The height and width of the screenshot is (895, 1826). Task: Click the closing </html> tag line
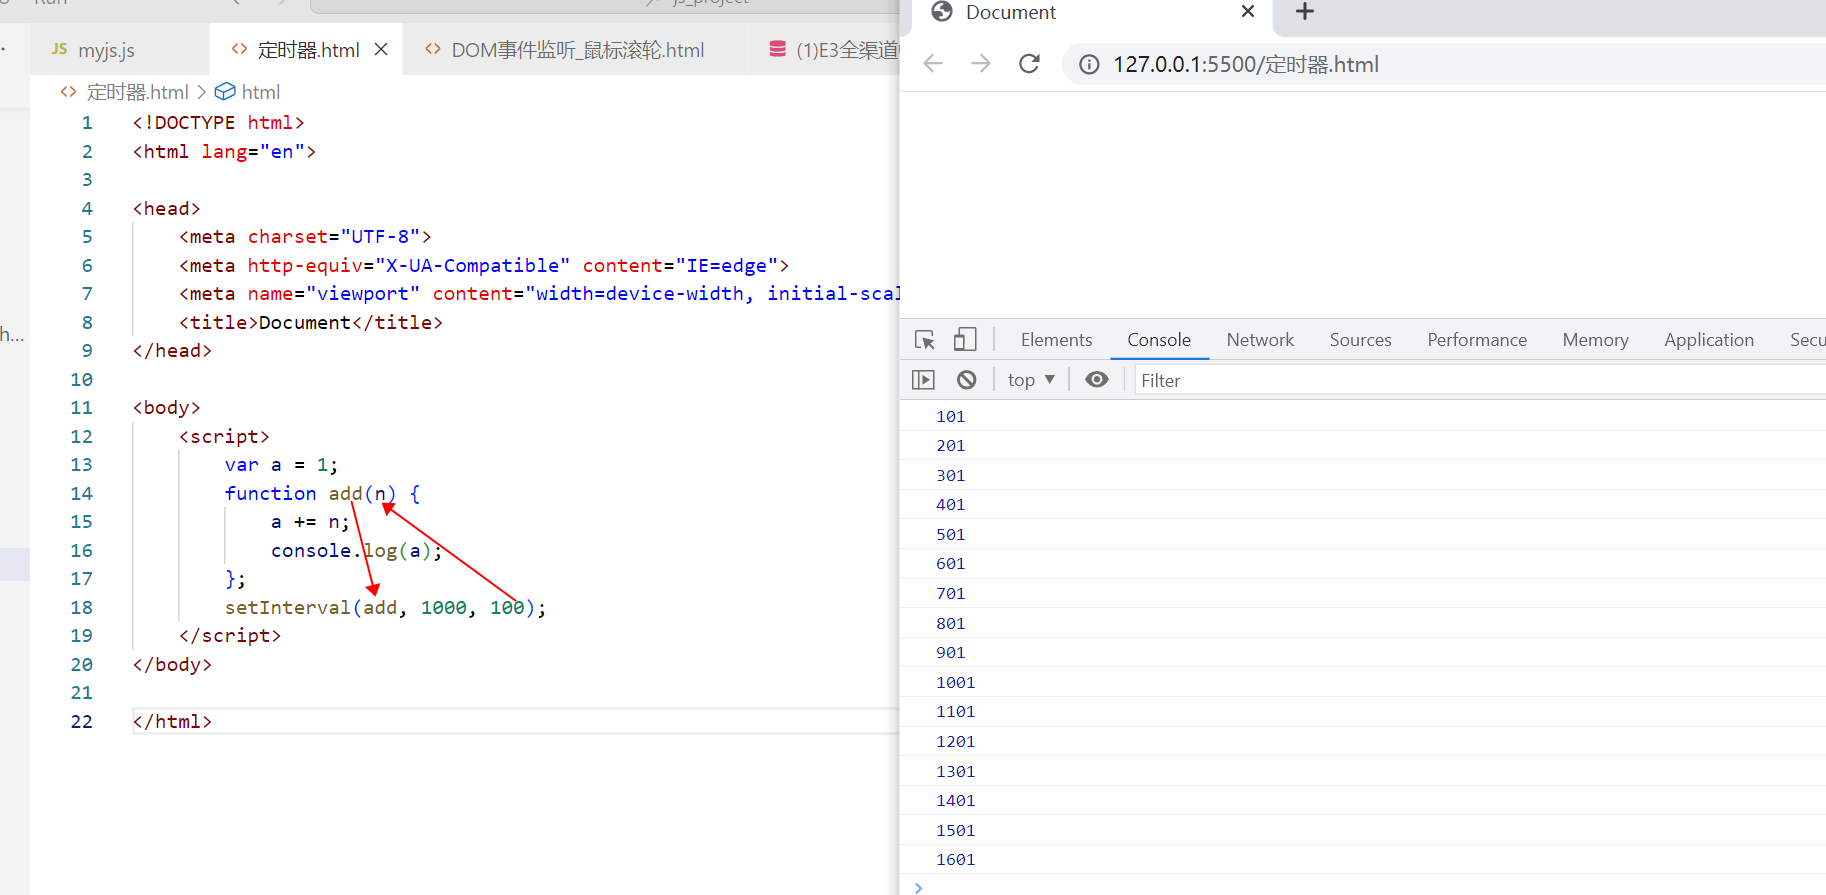click(172, 721)
